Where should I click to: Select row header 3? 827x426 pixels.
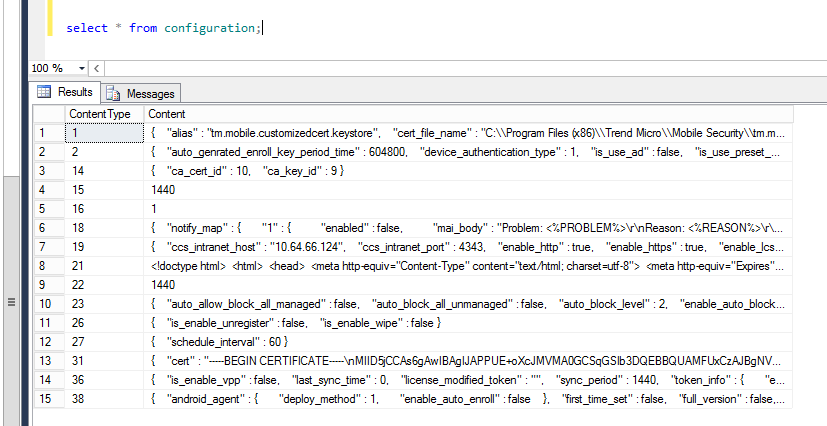click(x=50, y=171)
